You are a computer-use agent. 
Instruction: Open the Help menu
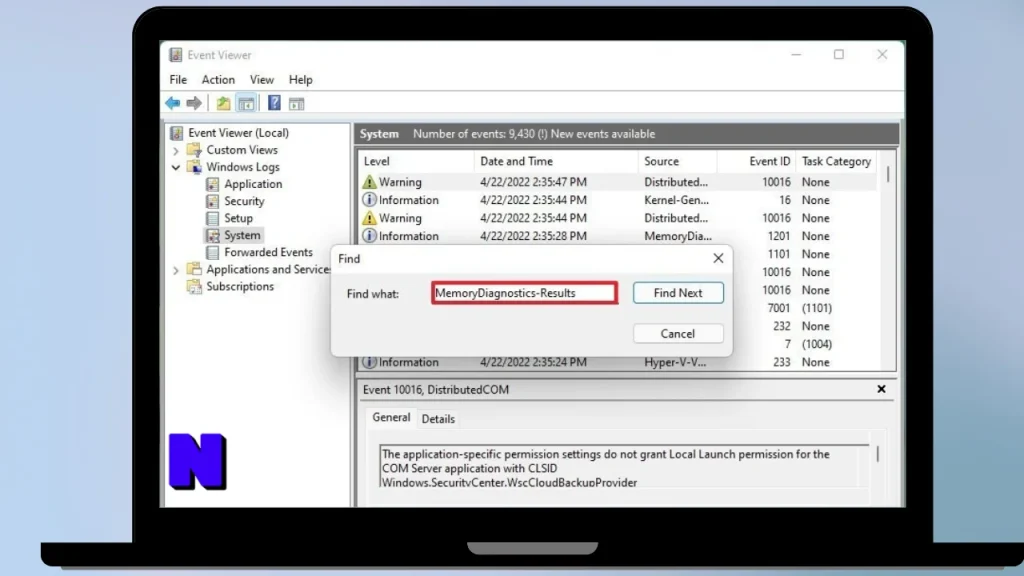pyautogui.click(x=300, y=80)
